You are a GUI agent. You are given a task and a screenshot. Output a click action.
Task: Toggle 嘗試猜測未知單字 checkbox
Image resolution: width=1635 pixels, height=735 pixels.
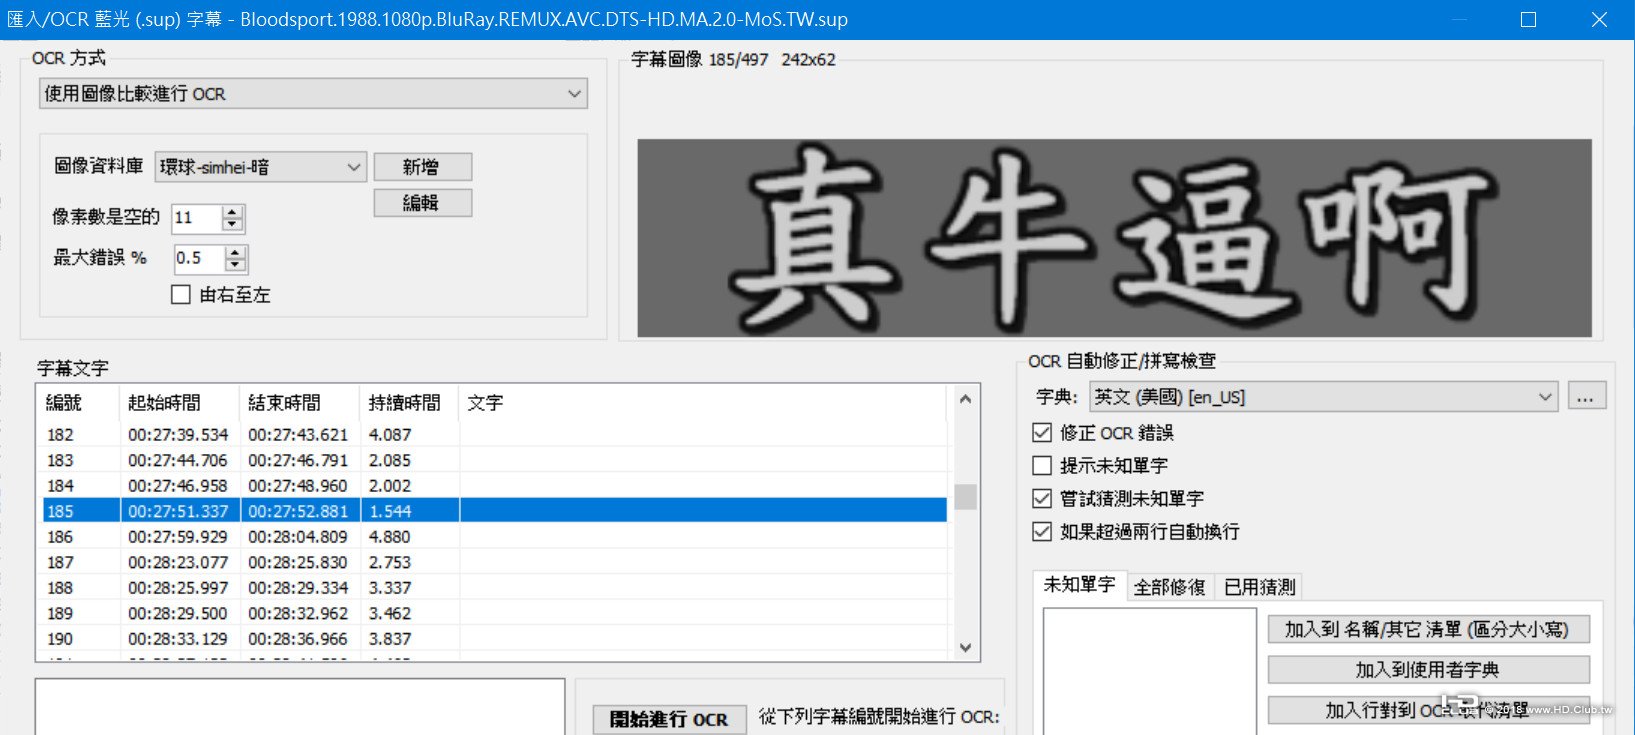pyautogui.click(x=1042, y=499)
